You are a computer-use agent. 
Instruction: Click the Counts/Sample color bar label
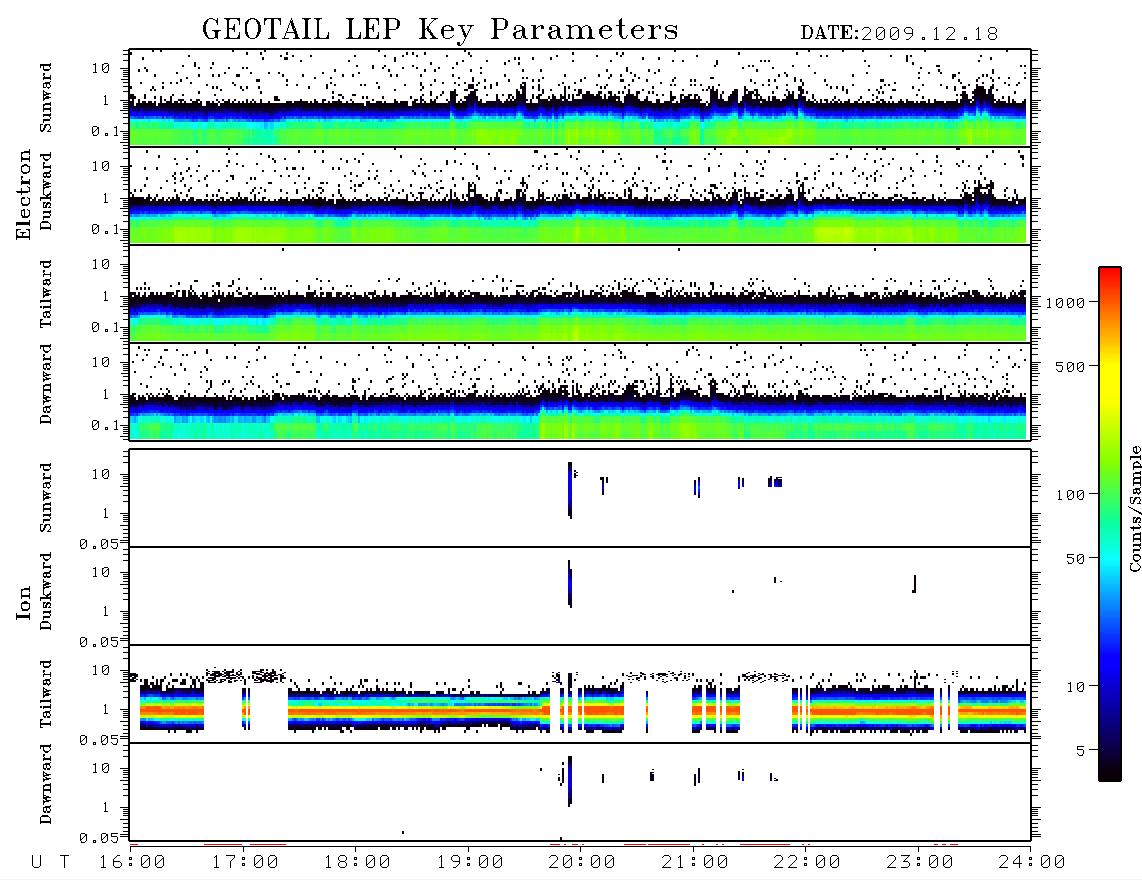[x=1134, y=508]
